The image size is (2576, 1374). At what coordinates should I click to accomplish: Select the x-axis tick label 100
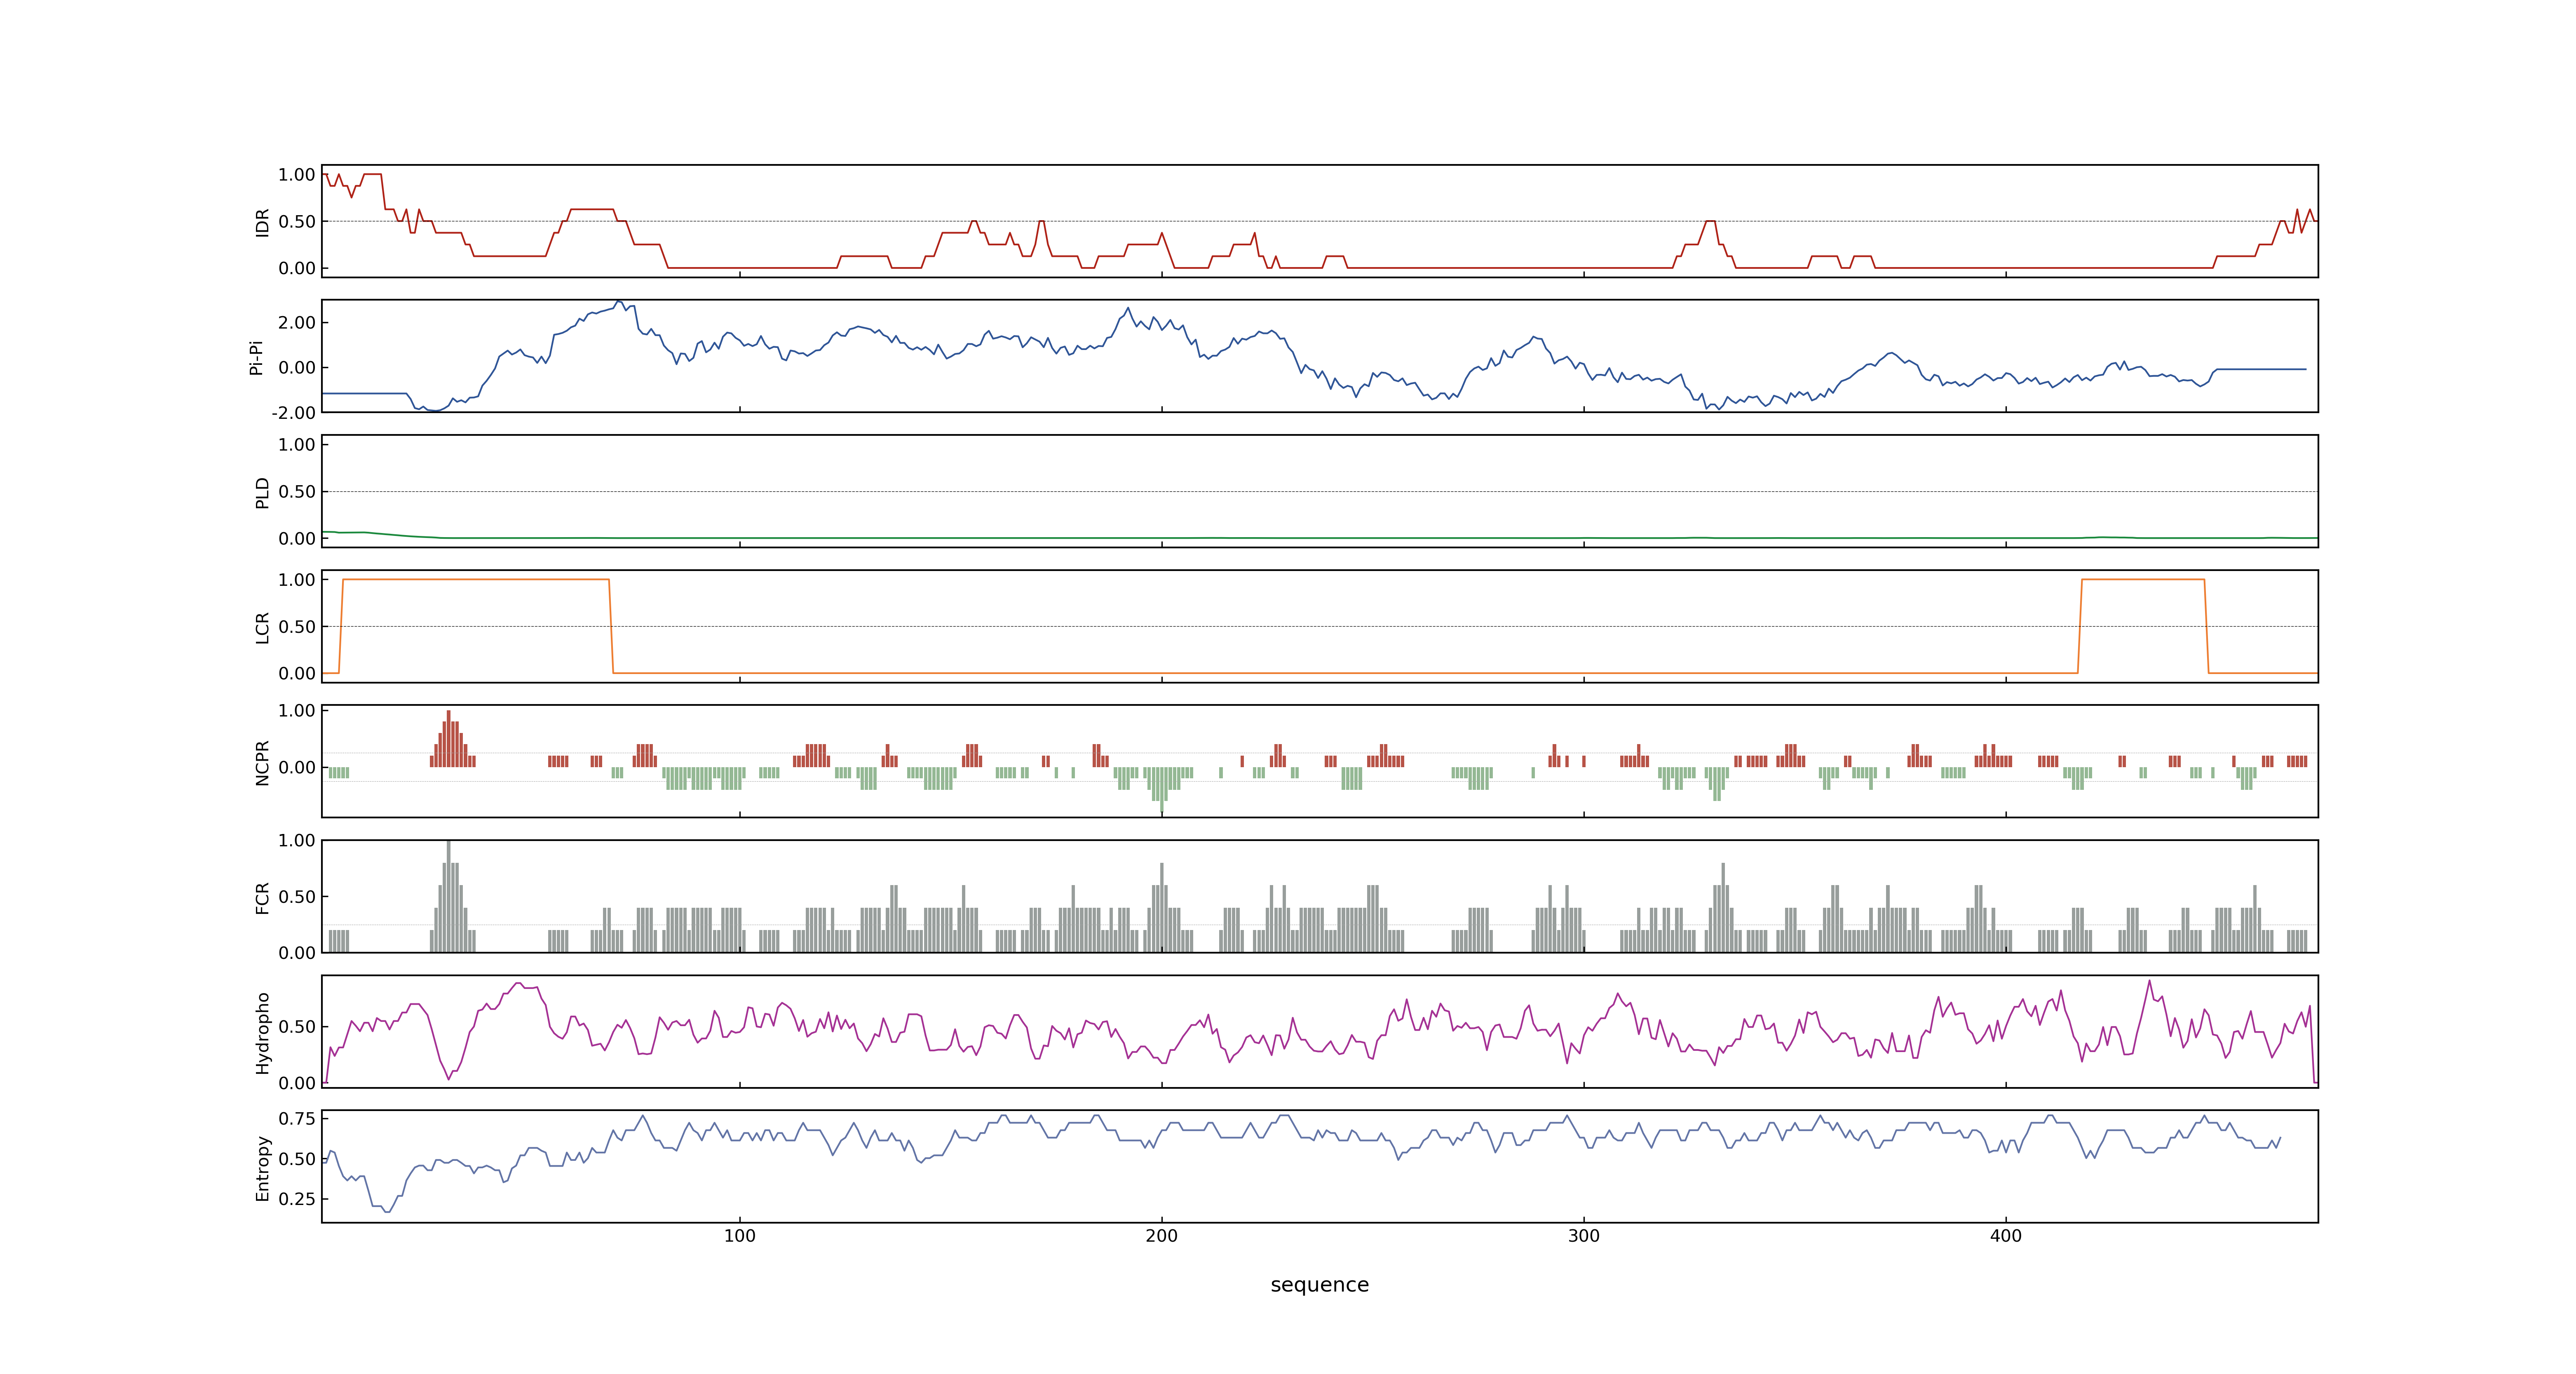click(x=739, y=1236)
